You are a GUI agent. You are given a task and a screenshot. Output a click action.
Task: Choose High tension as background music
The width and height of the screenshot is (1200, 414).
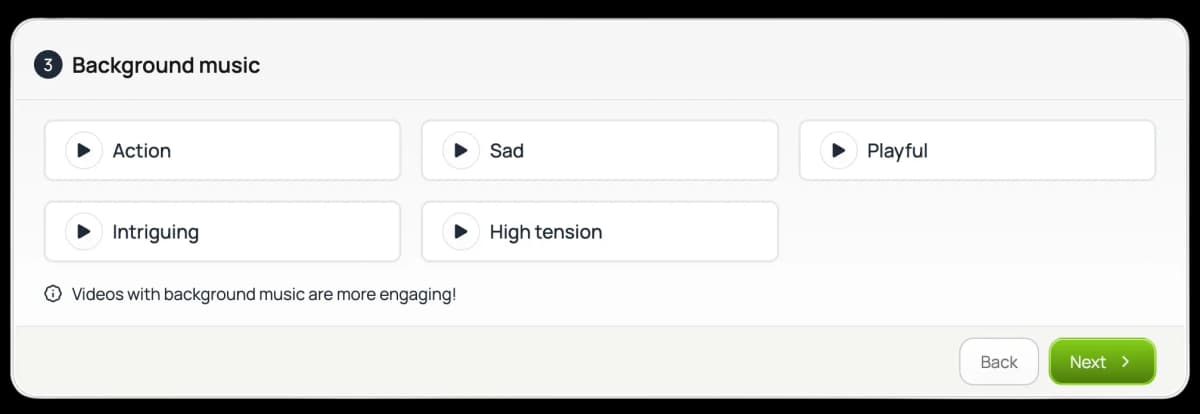point(600,231)
